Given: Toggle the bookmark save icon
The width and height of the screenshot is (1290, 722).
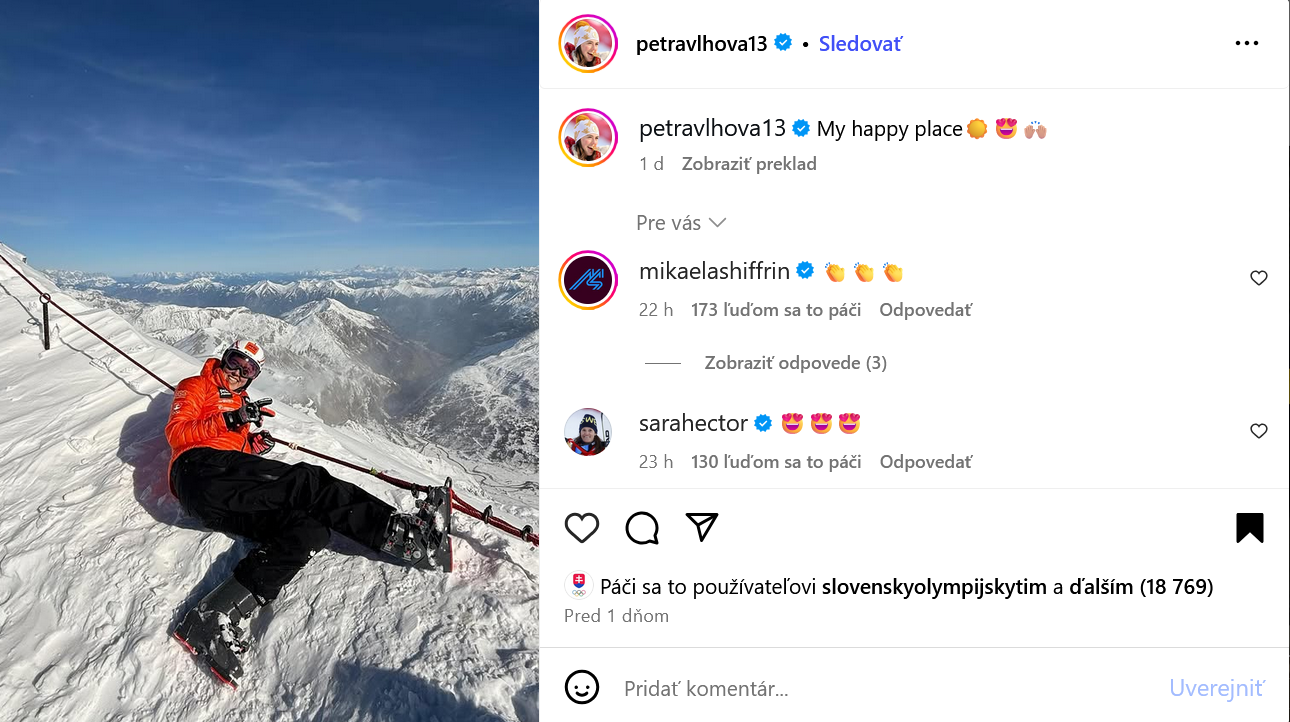Looking at the screenshot, I should [x=1250, y=527].
